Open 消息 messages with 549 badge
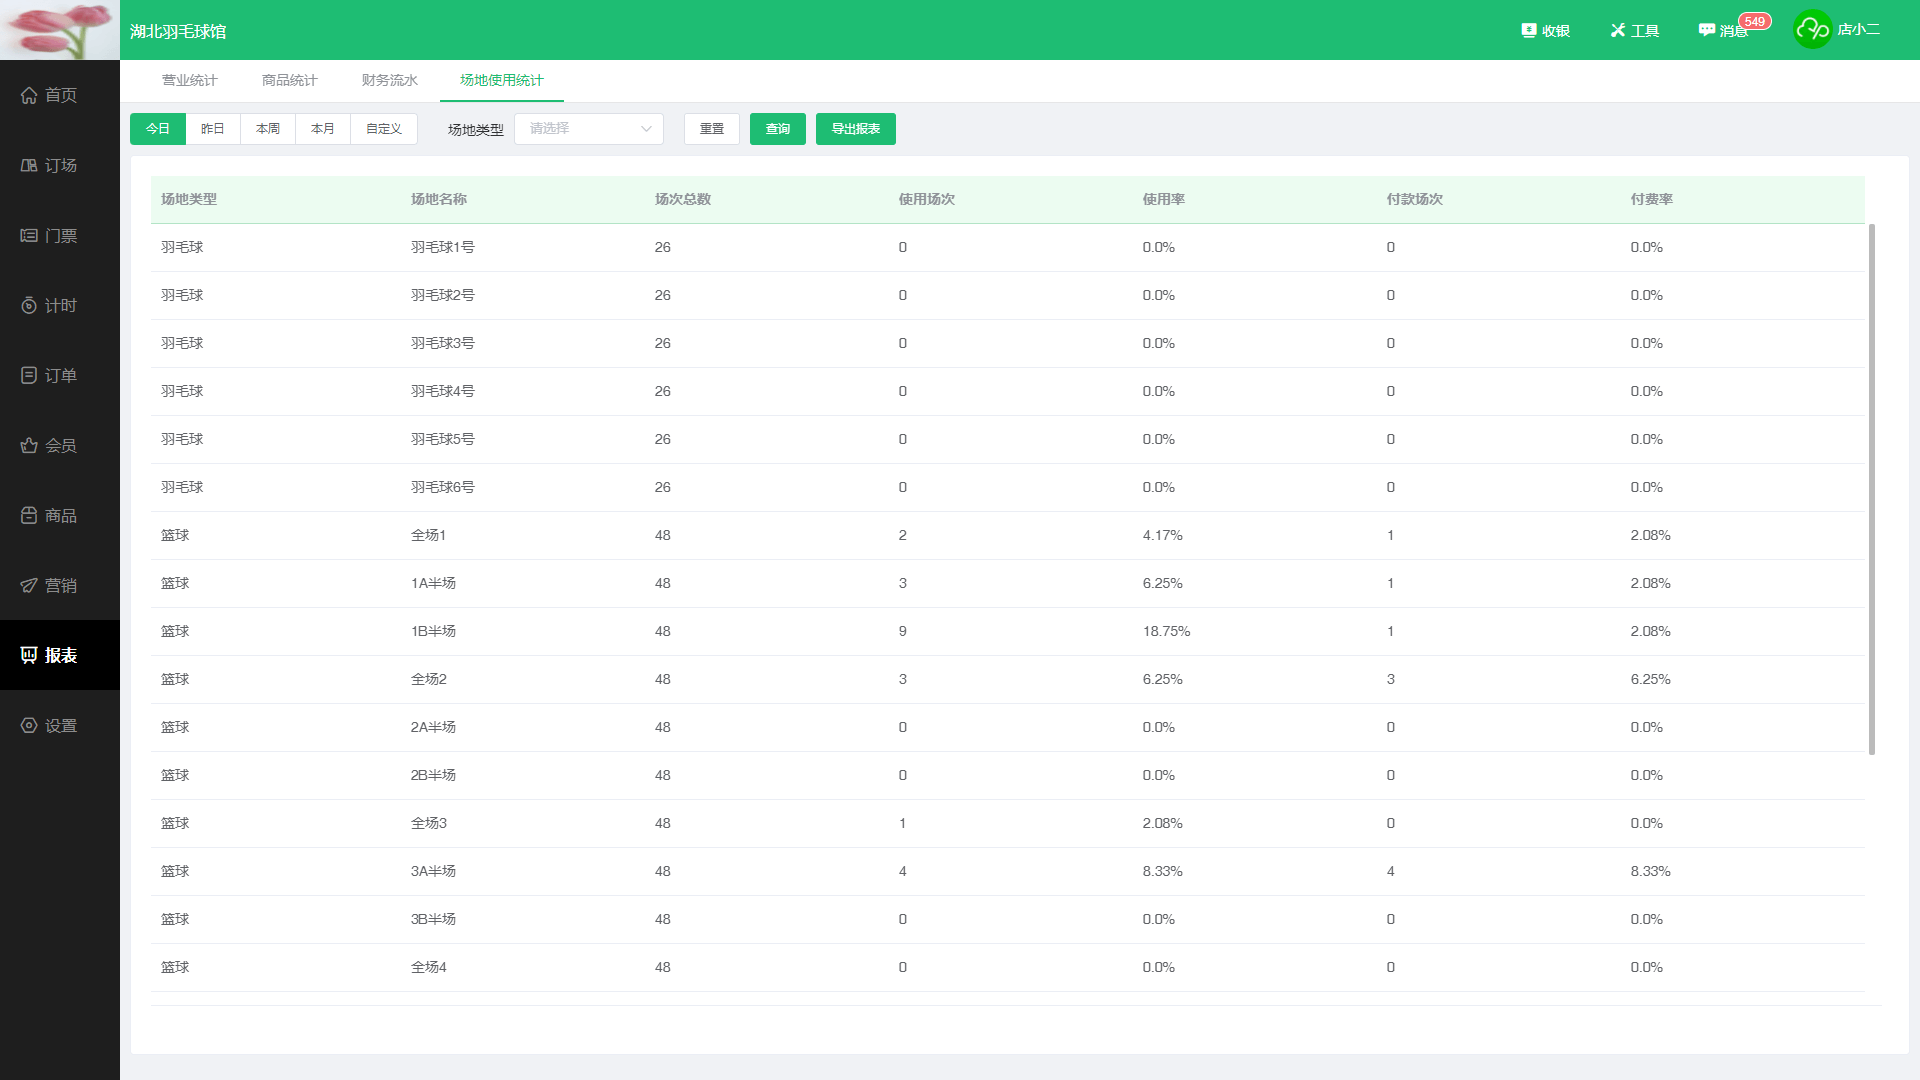Viewport: 1920px width, 1080px height. point(1724,31)
